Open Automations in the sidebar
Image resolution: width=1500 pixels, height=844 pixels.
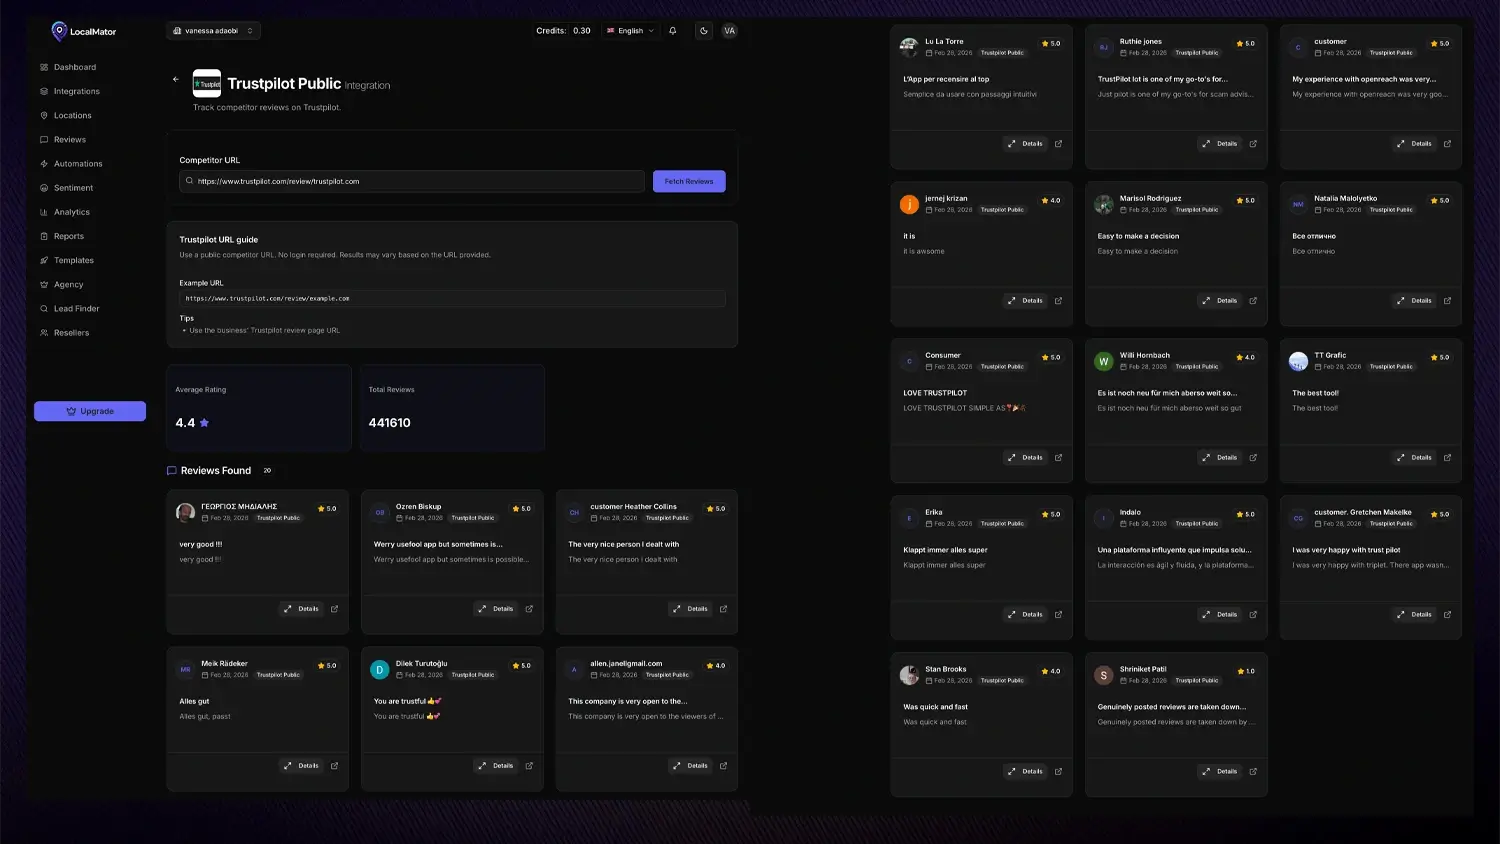click(71, 164)
